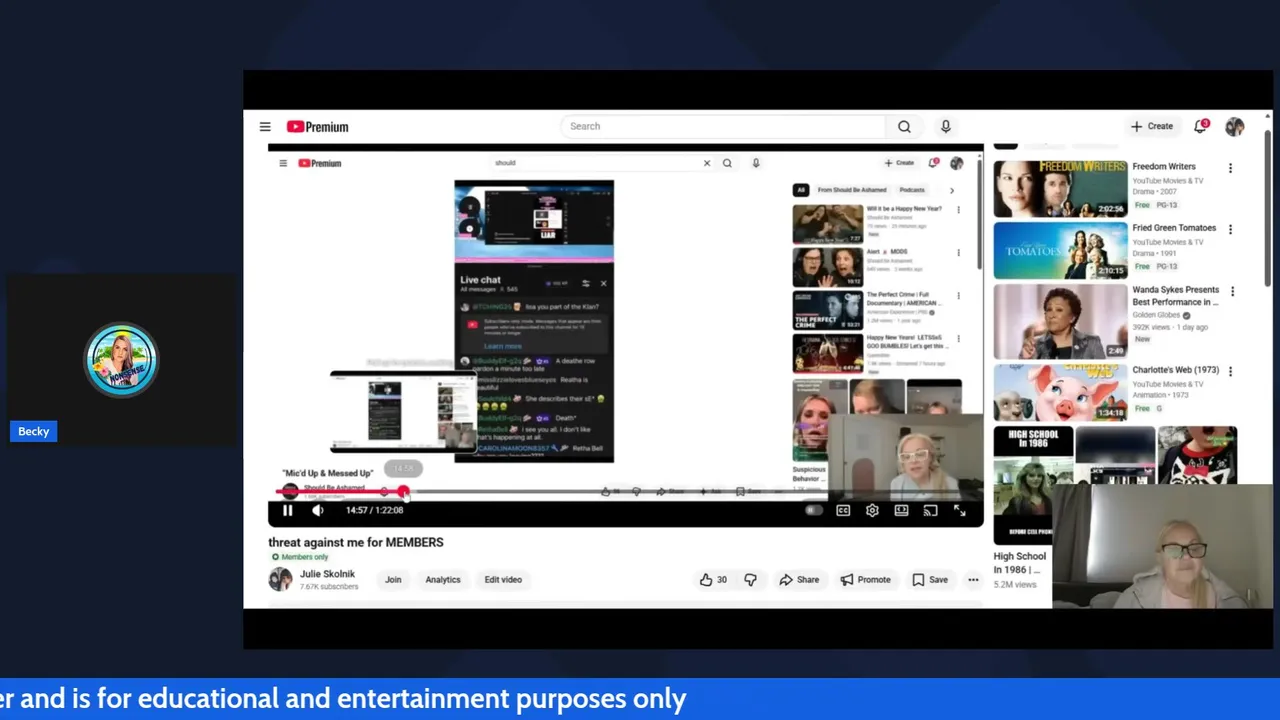Click the magnifier search button
The height and width of the screenshot is (720, 1280).
tap(904, 126)
